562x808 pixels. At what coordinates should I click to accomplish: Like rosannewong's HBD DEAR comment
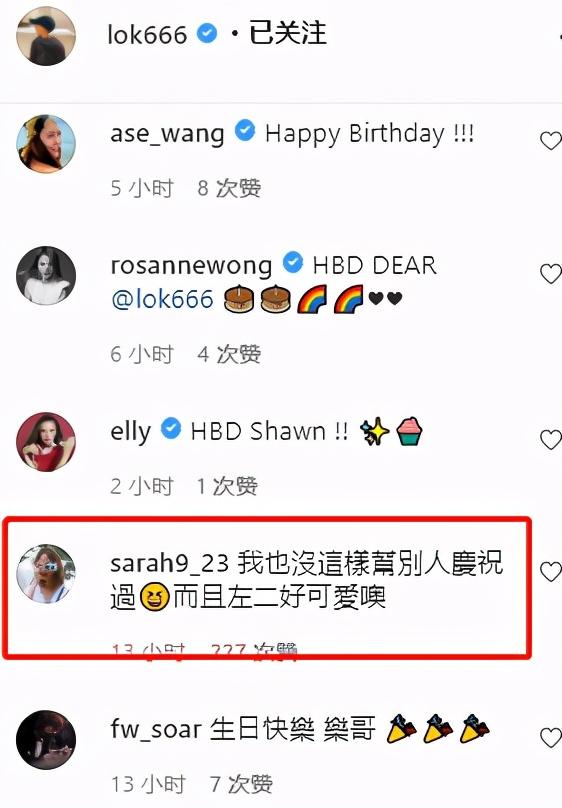[x=551, y=274]
